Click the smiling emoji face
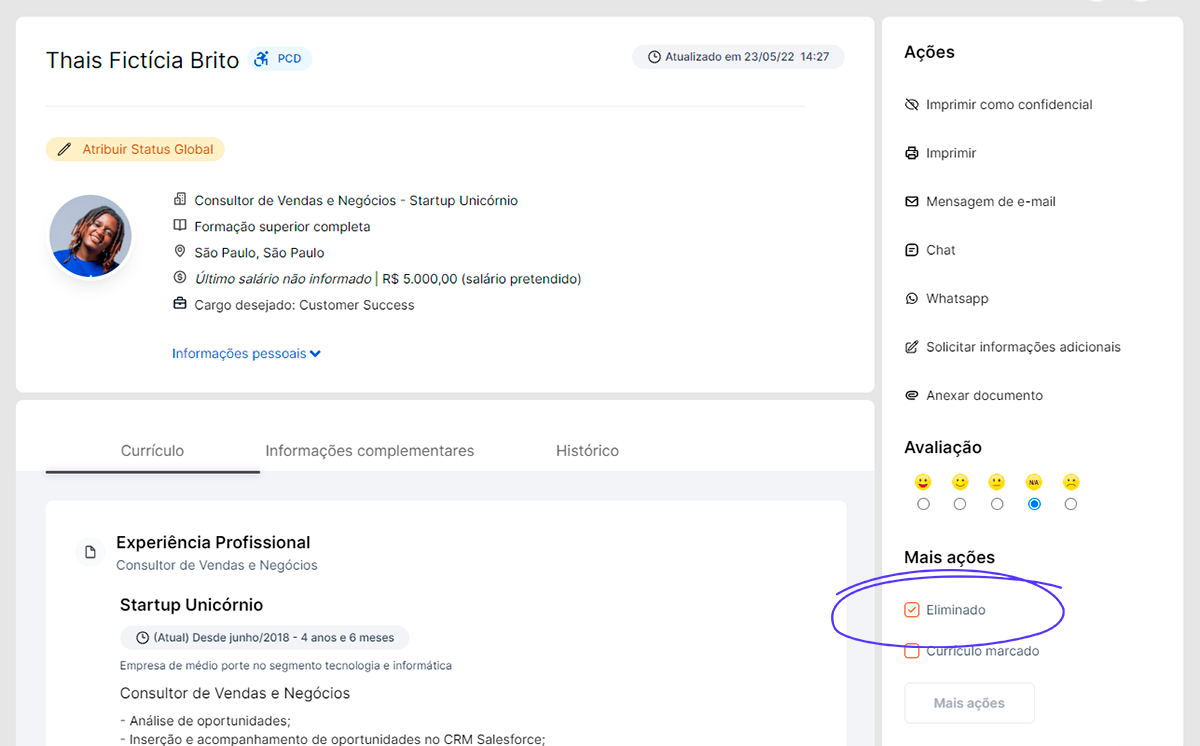The image size is (1200, 746). tap(960, 481)
